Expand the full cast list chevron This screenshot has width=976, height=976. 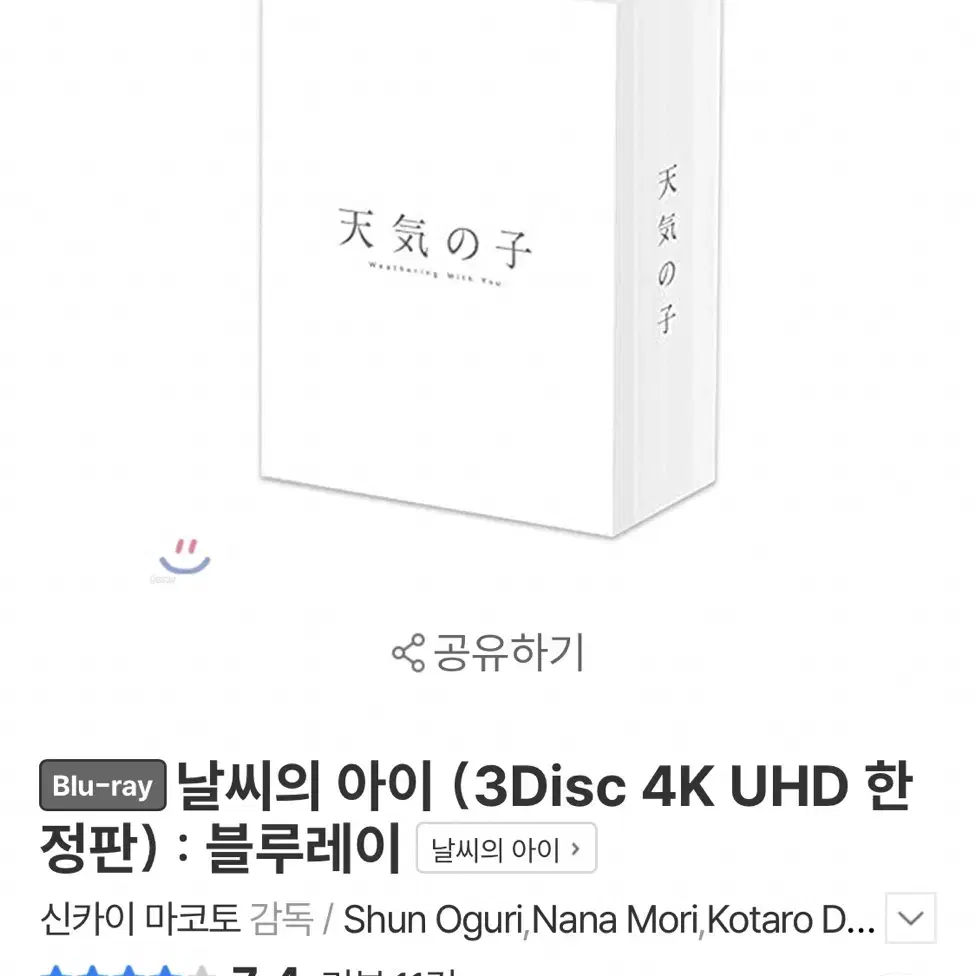pos(911,918)
